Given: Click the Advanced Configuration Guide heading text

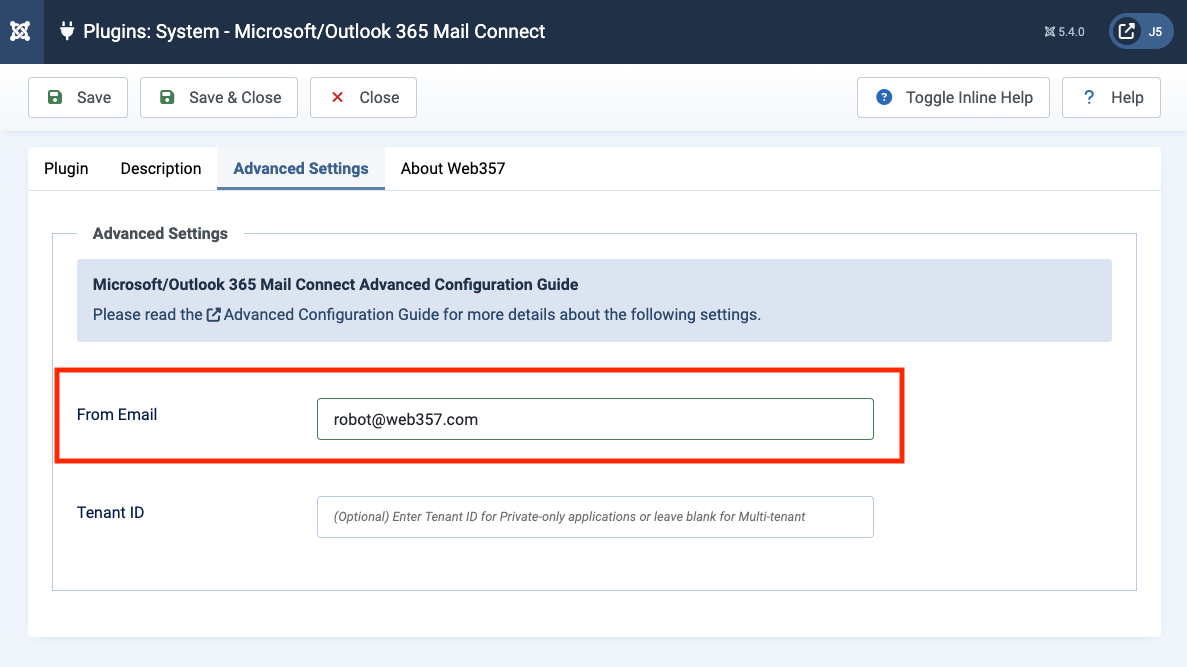Looking at the screenshot, I should (335, 285).
